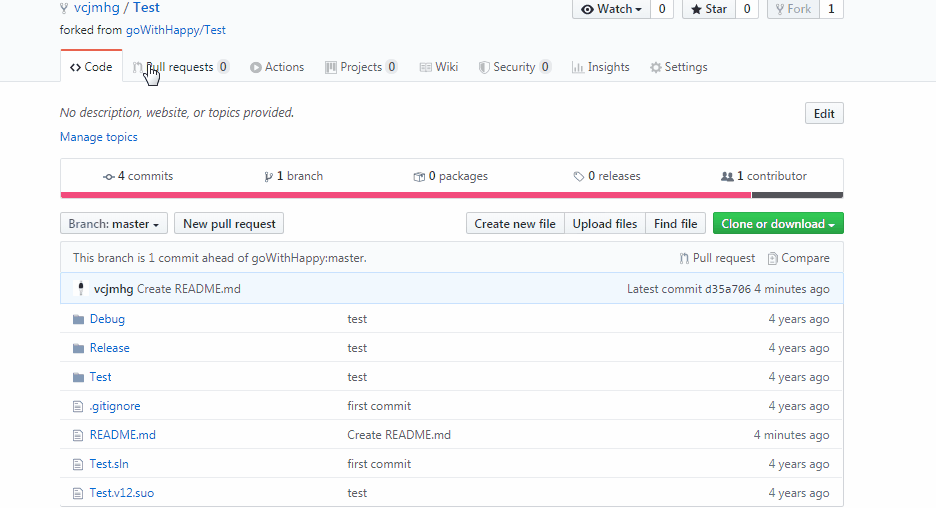The width and height of the screenshot is (936, 508).
Task: Click the Settings tab gear icon
Action: coord(655,67)
